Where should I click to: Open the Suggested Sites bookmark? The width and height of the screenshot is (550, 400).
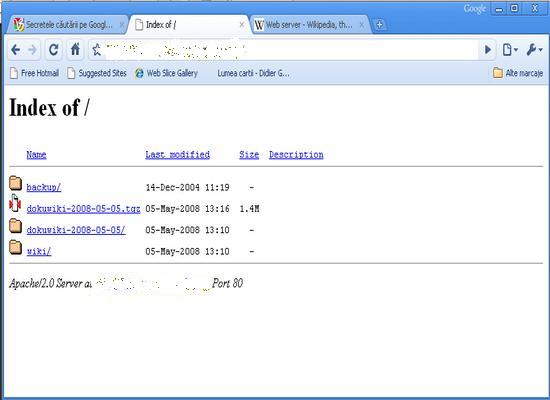[97, 73]
